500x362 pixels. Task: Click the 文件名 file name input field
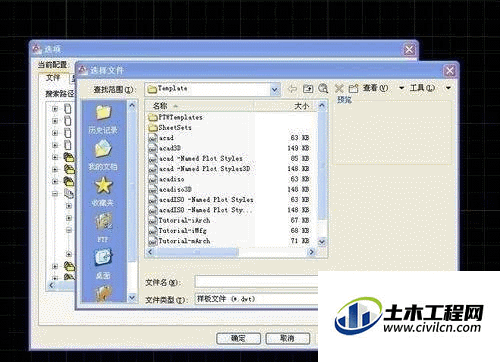pyautogui.click(x=257, y=282)
